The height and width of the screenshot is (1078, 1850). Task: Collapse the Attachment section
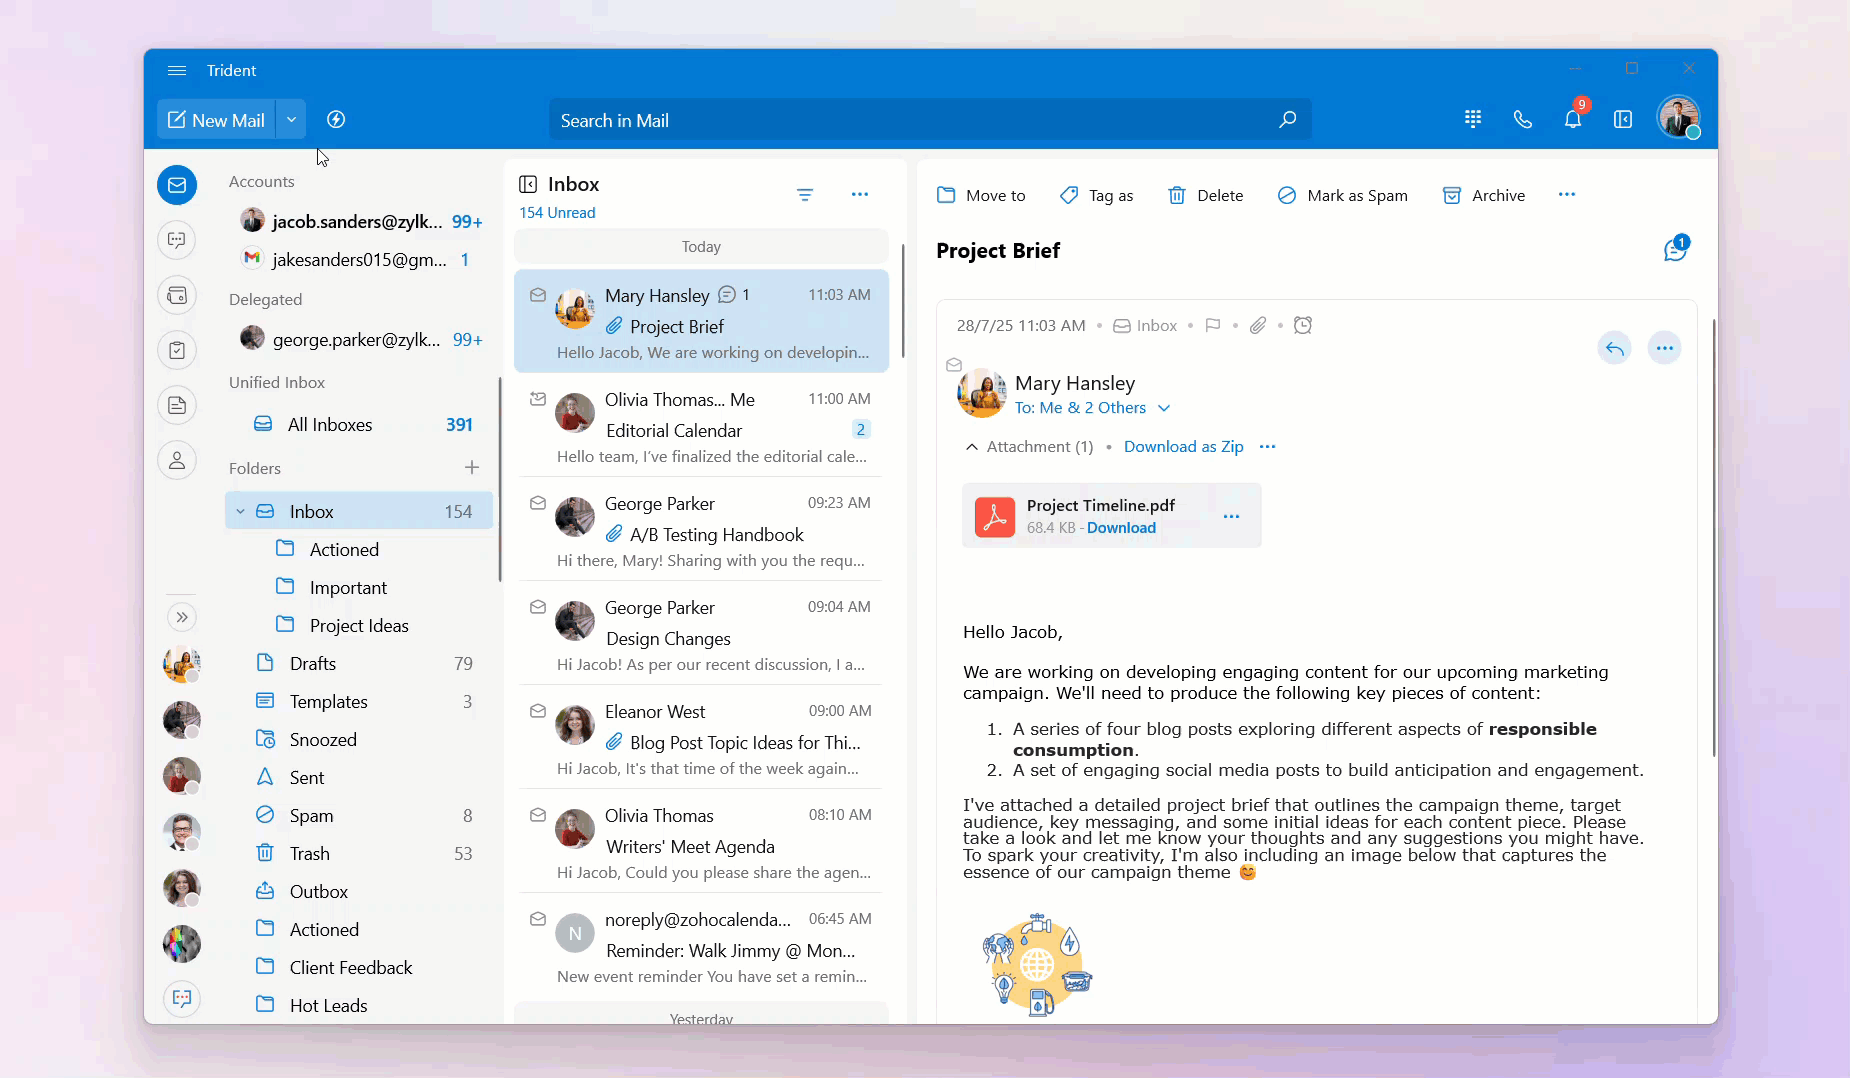971,447
